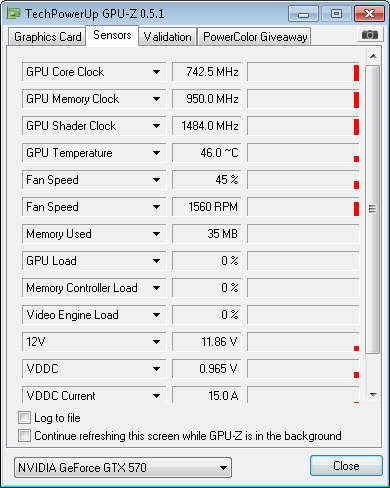Image resolution: width=390 pixels, height=488 pixels.
Task: Click the vertical scrollbar thumb
Action: click(x=373, y=209)
